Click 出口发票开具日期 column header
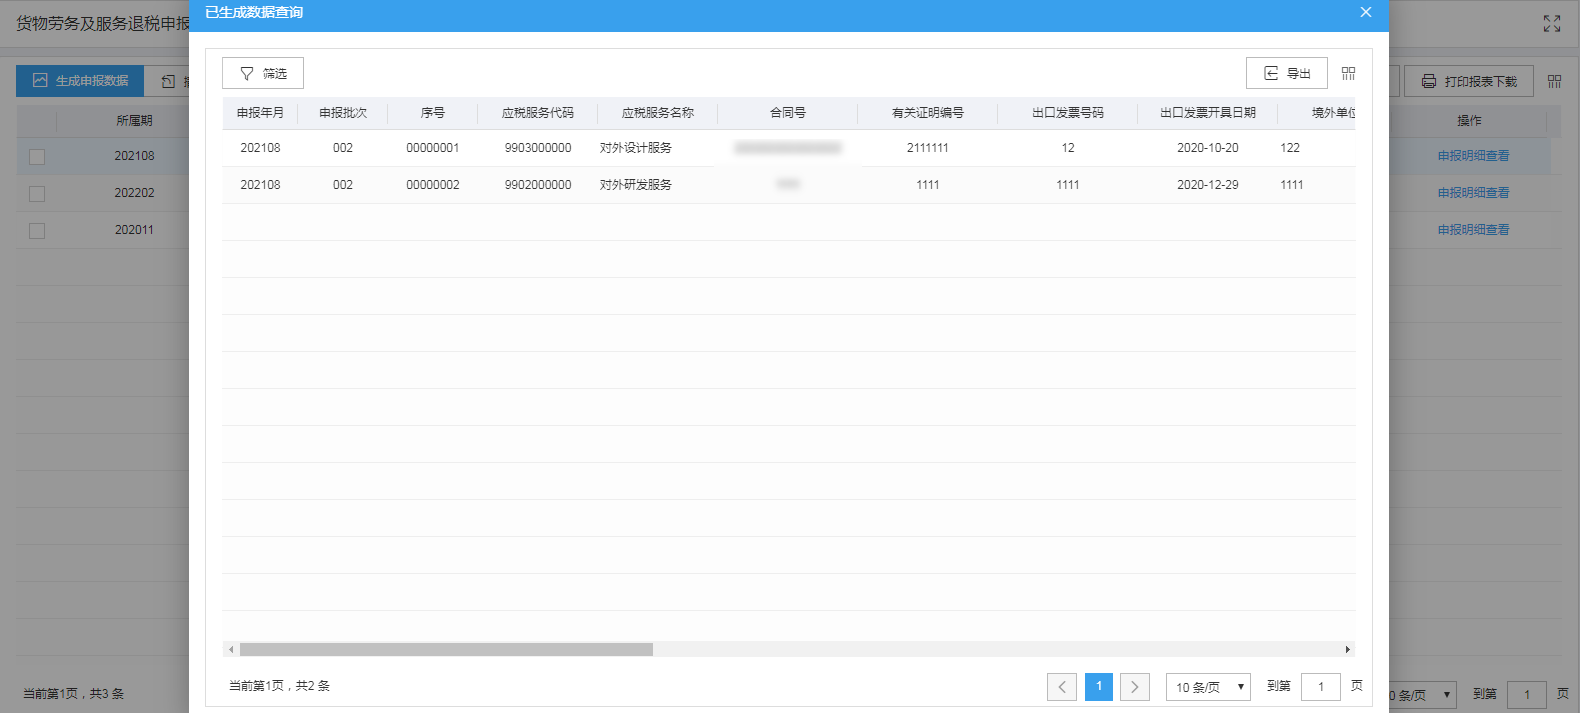 tap(1208, 113)
